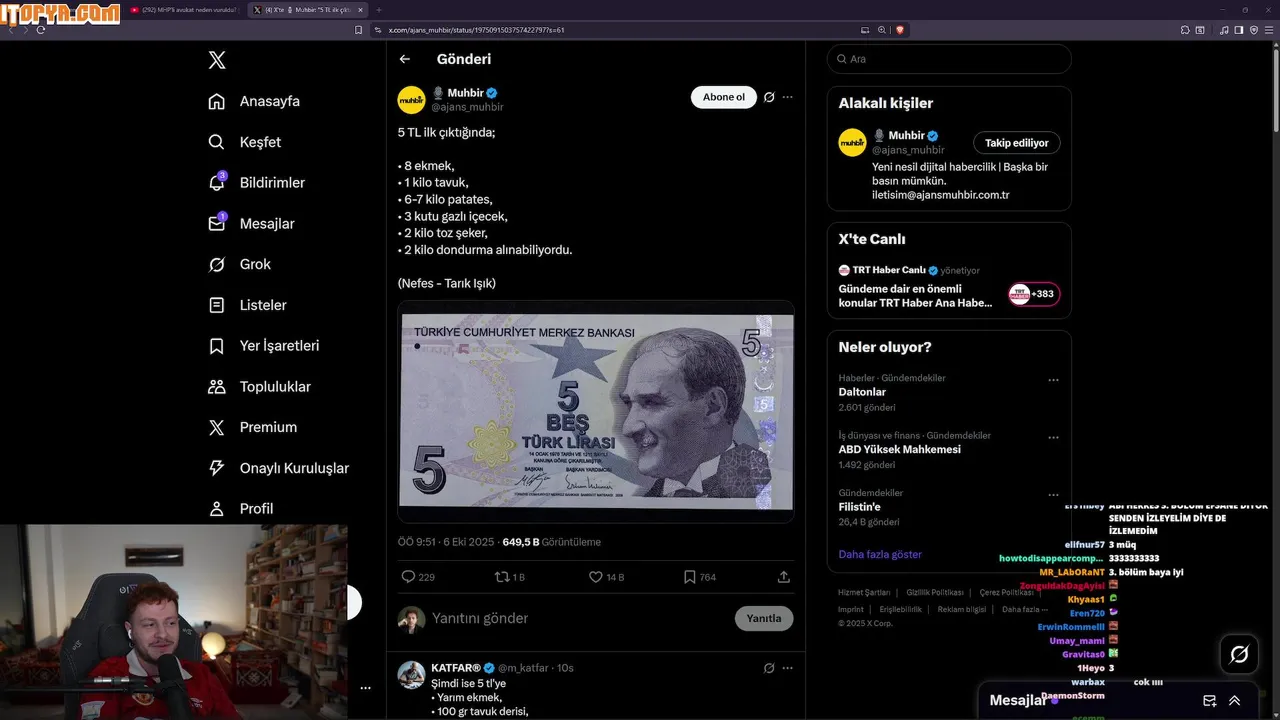Open Anasayfa home page
Screen dimensions: 1280x720
click(x=254, y=101)
